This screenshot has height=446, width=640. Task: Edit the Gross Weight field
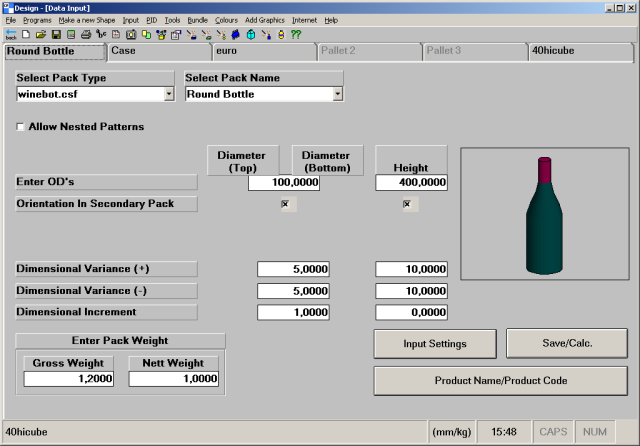click(69, 379)
